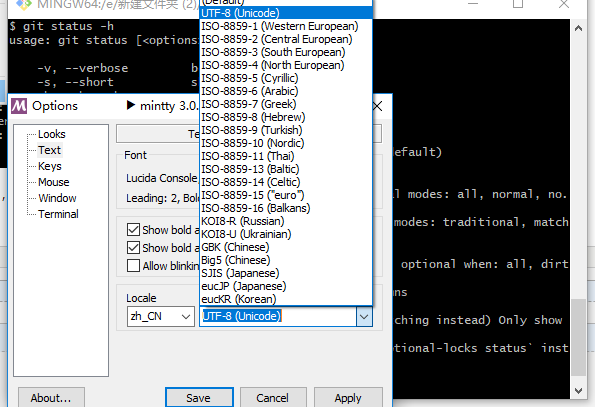Close the Options dialog

[x=378, y=106]
